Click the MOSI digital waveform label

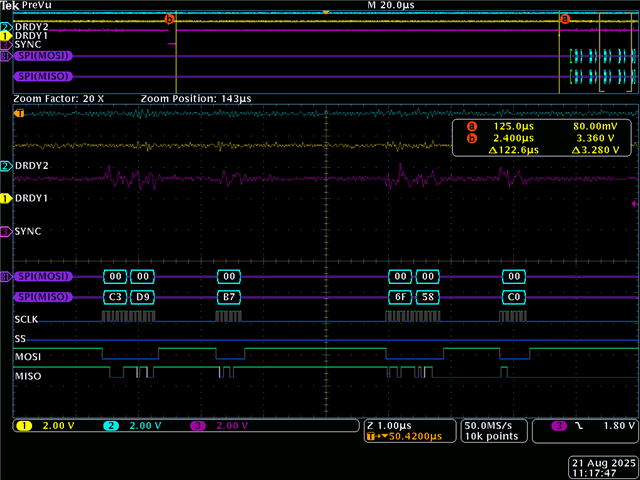[28, 357]
